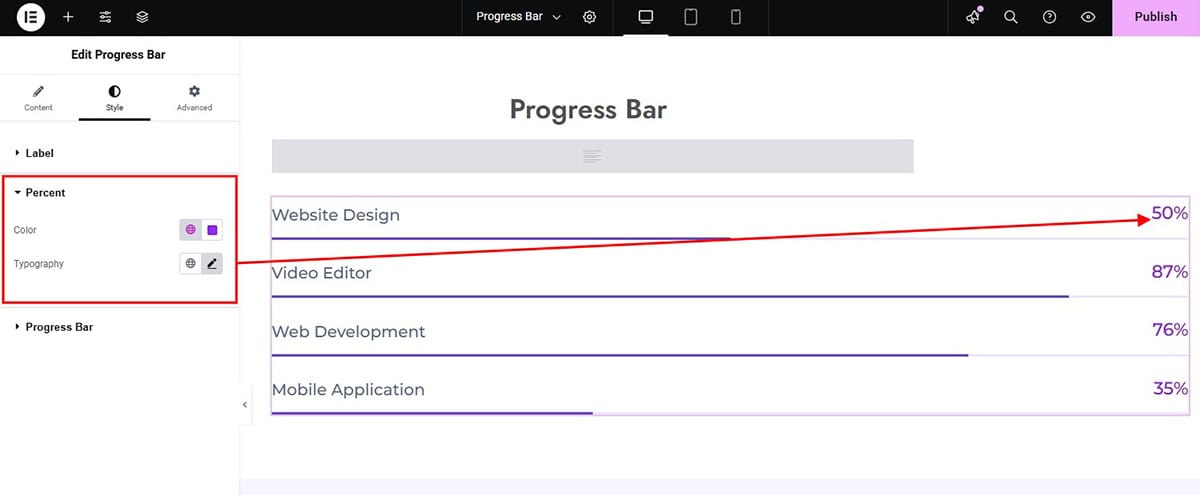Add a new element with plus icon
1200x495 pixels.
coord(68,17)
